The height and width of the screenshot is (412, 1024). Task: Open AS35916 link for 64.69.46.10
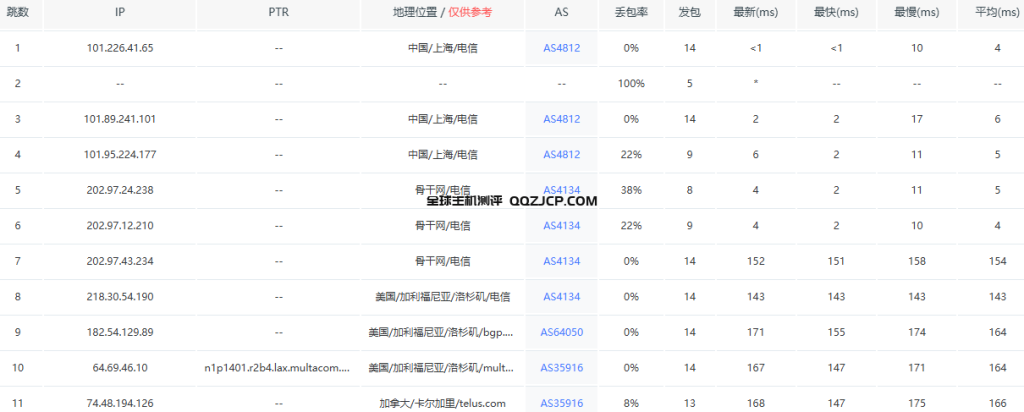[562, 368]
